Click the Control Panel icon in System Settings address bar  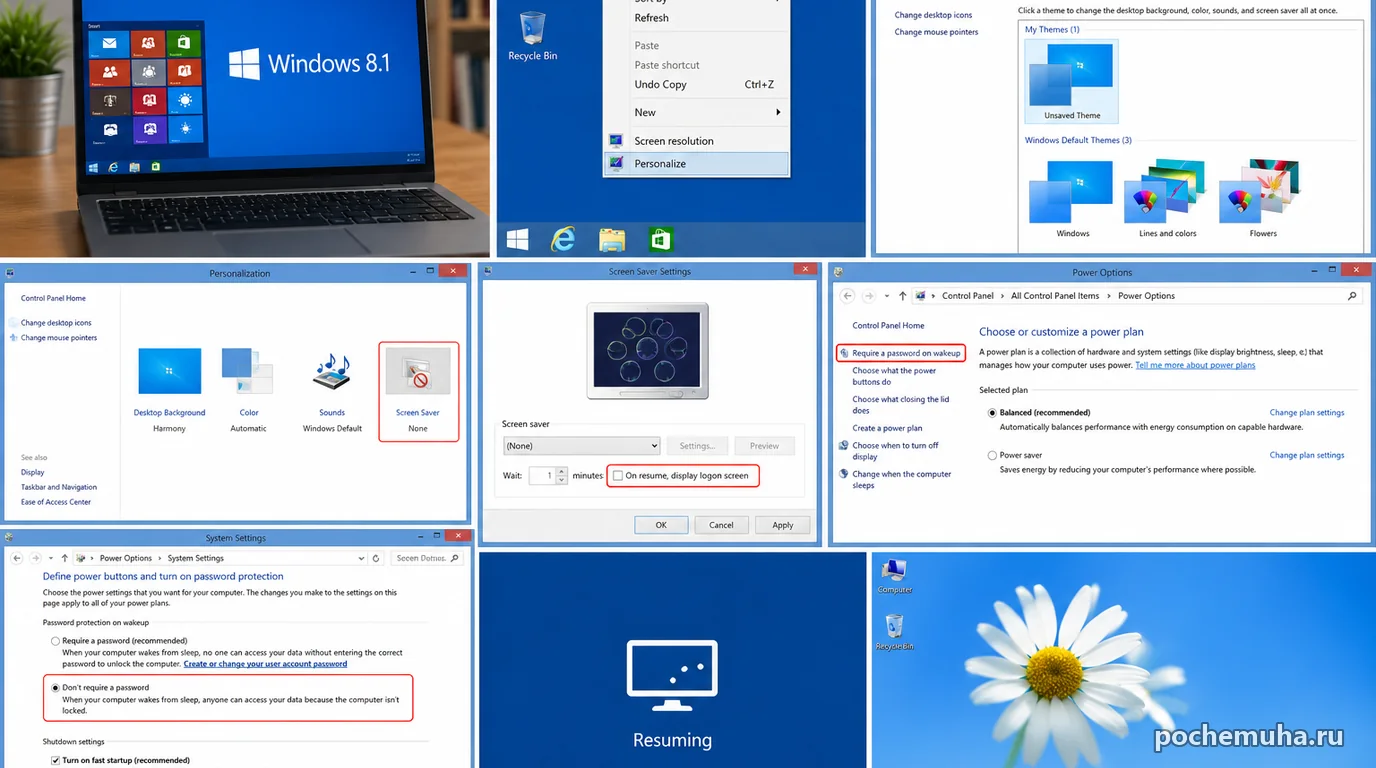[x=81, y=558]
